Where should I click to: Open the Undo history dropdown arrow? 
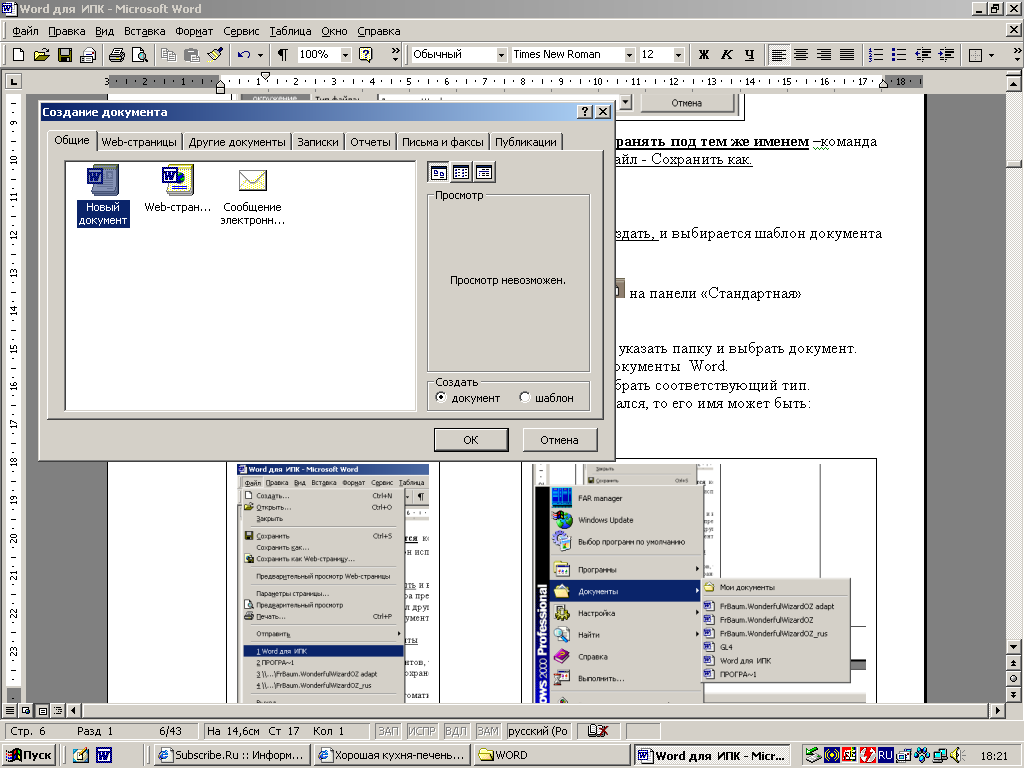260,55
